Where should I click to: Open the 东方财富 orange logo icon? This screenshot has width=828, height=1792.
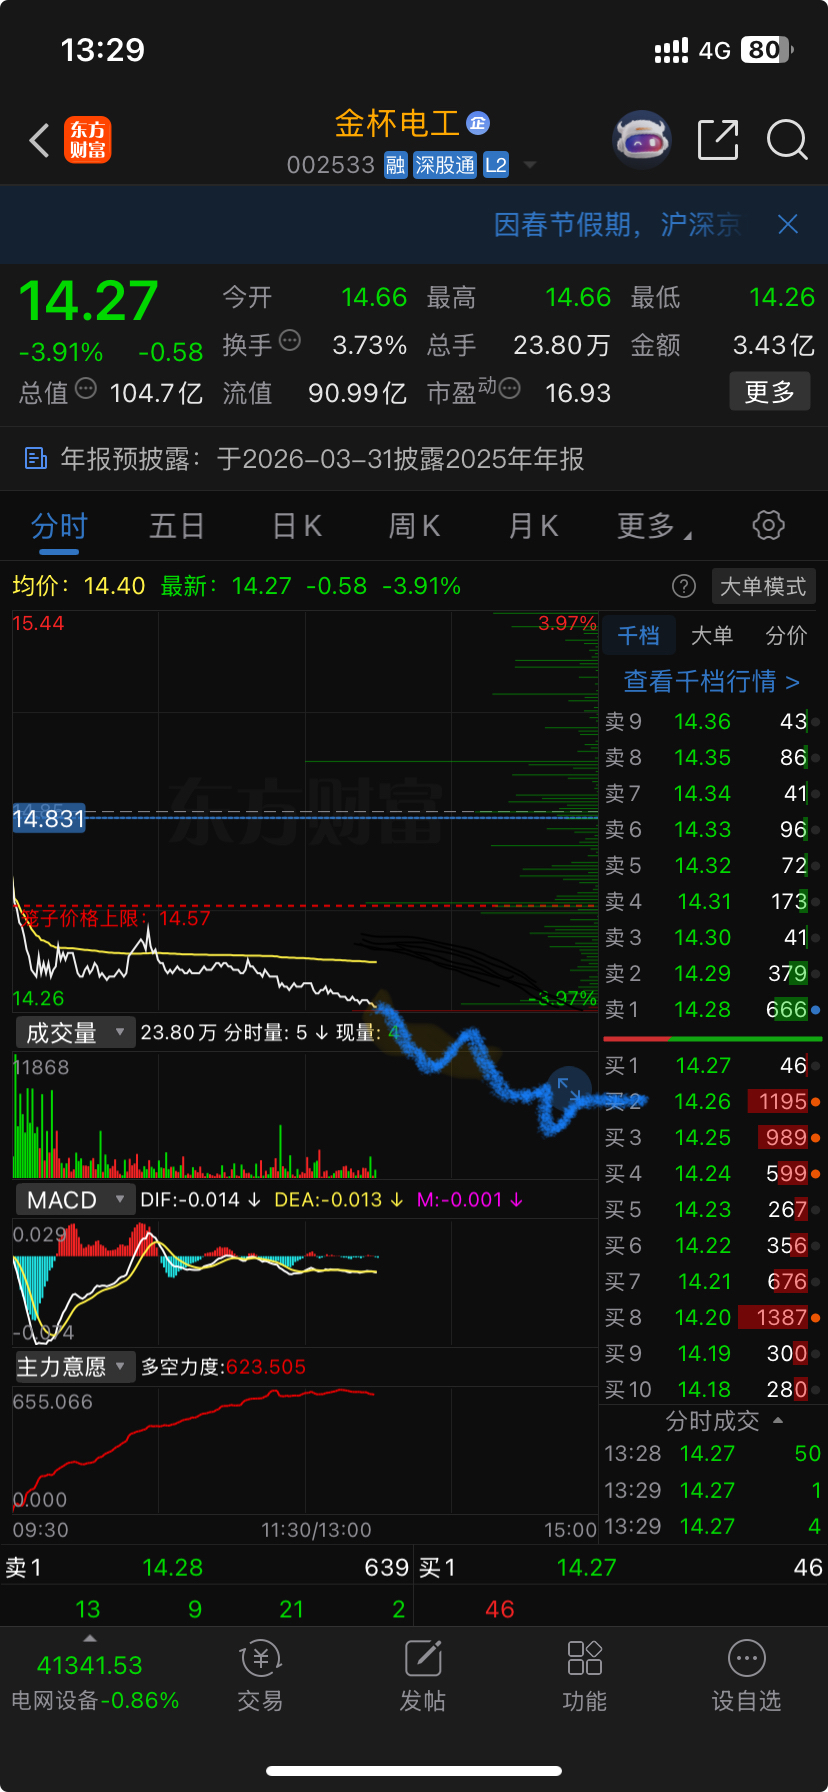click(88, 140)
